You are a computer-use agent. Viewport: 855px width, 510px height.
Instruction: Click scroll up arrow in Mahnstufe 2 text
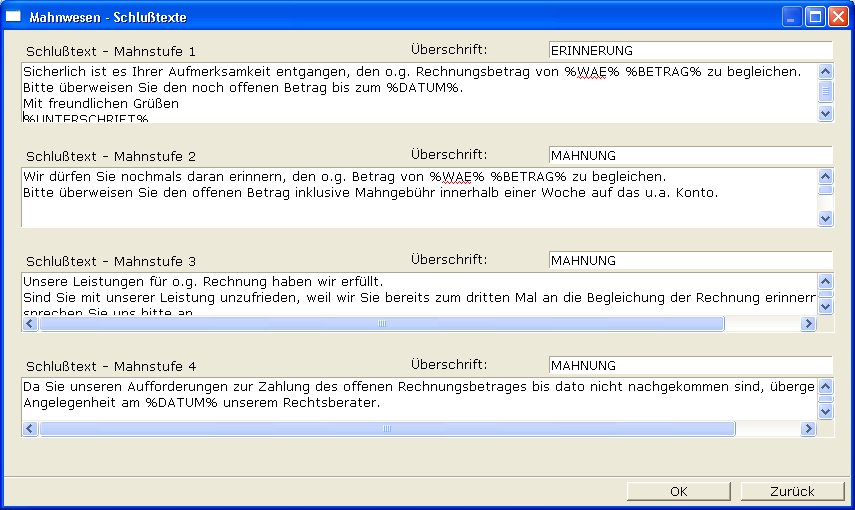coord(825,176)
